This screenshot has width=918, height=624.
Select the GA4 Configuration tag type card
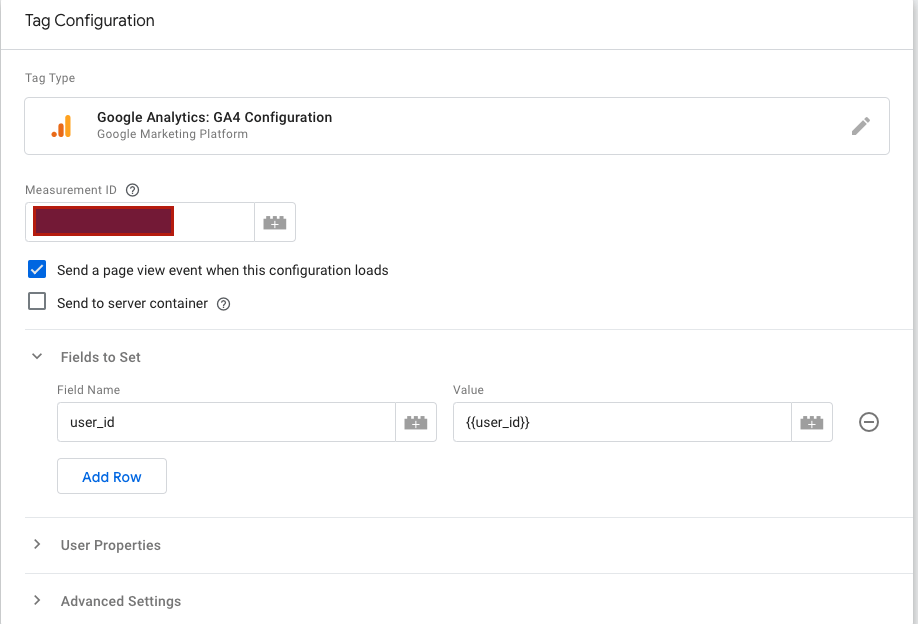pyautogui.click(x=457, y=126)
